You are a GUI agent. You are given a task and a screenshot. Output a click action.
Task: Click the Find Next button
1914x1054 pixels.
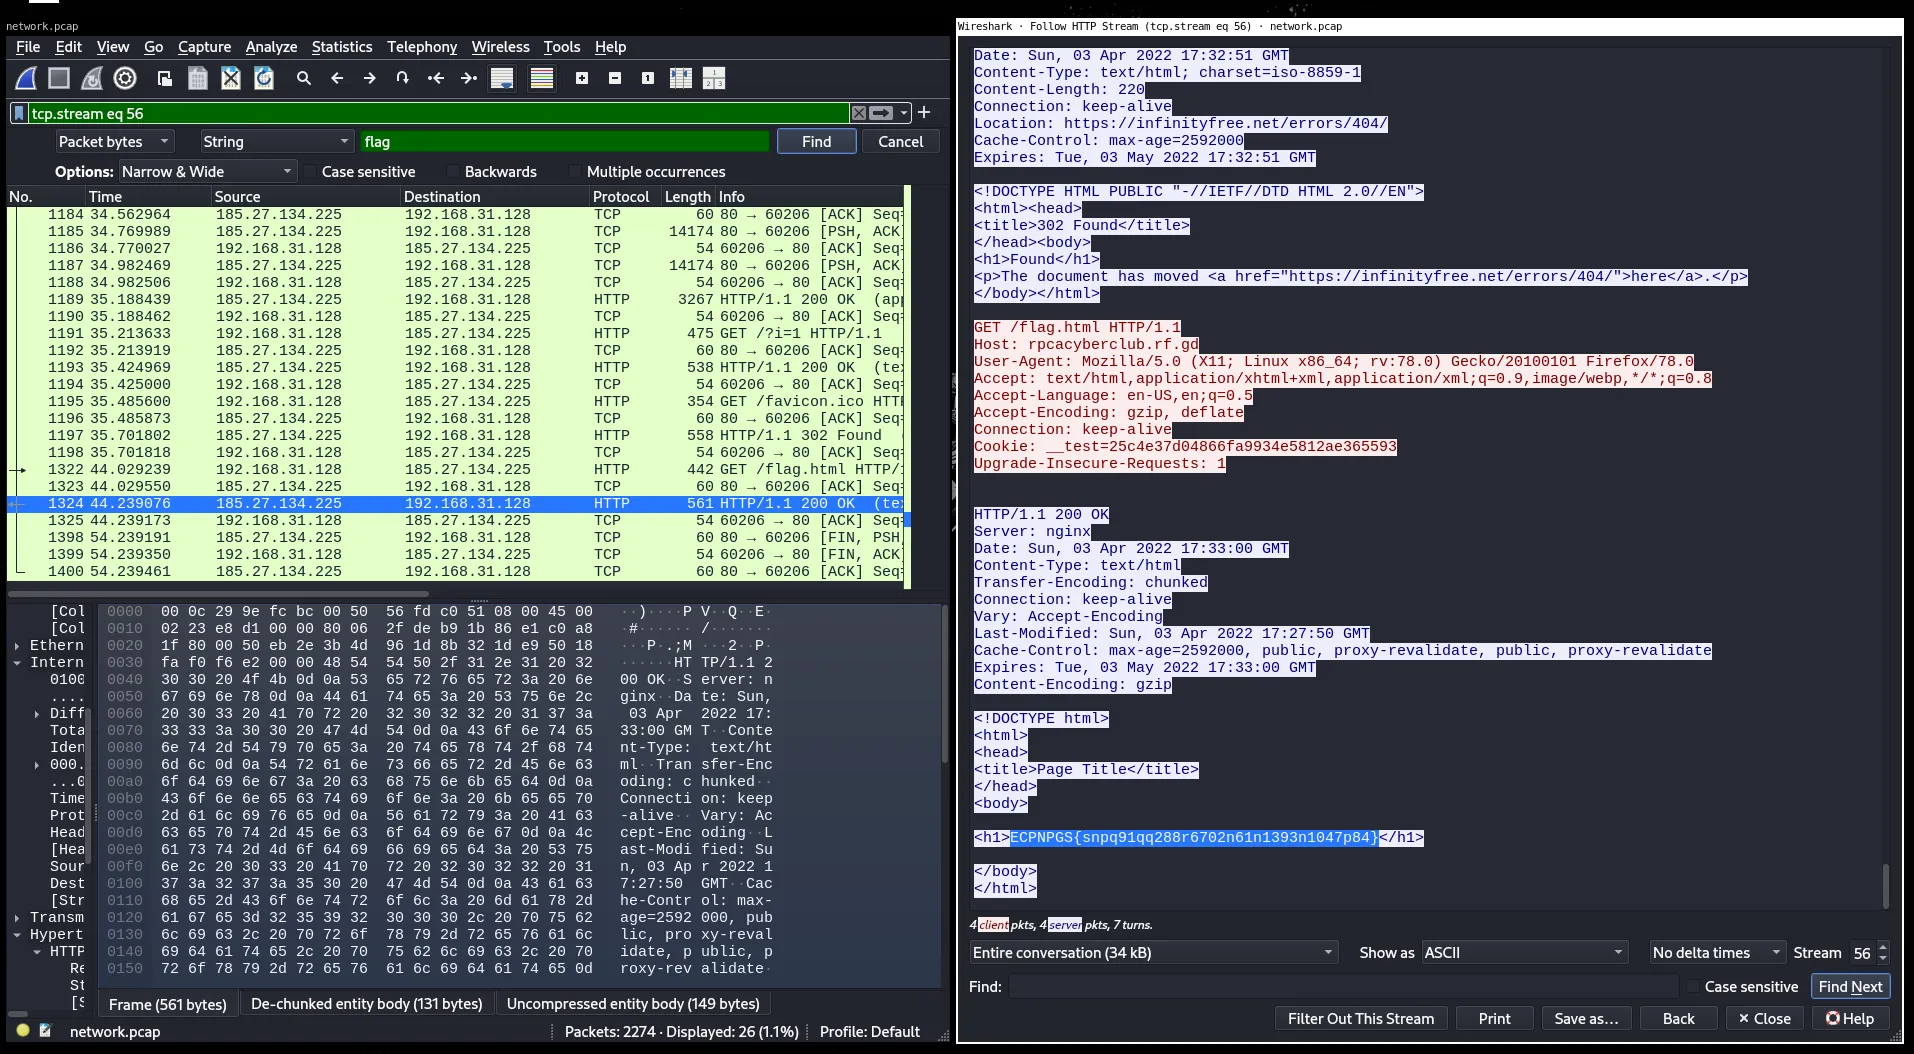[1849, 986]
